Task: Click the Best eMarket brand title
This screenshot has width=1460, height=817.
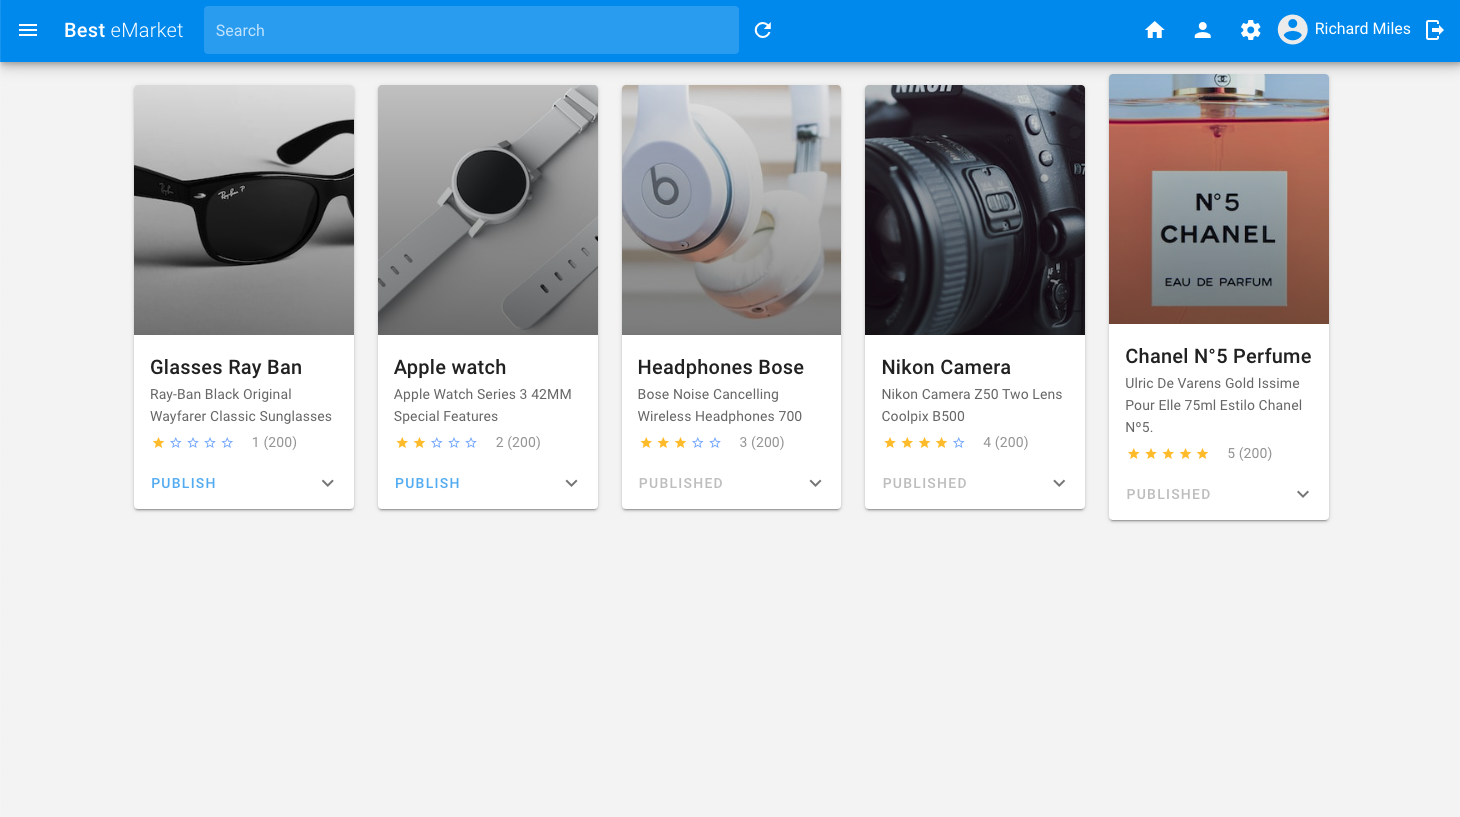Action: point(124,30)
